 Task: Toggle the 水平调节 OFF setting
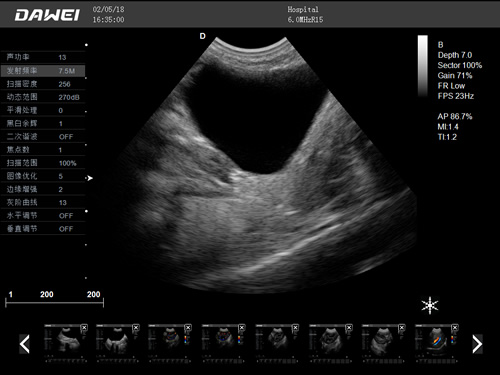43,216
